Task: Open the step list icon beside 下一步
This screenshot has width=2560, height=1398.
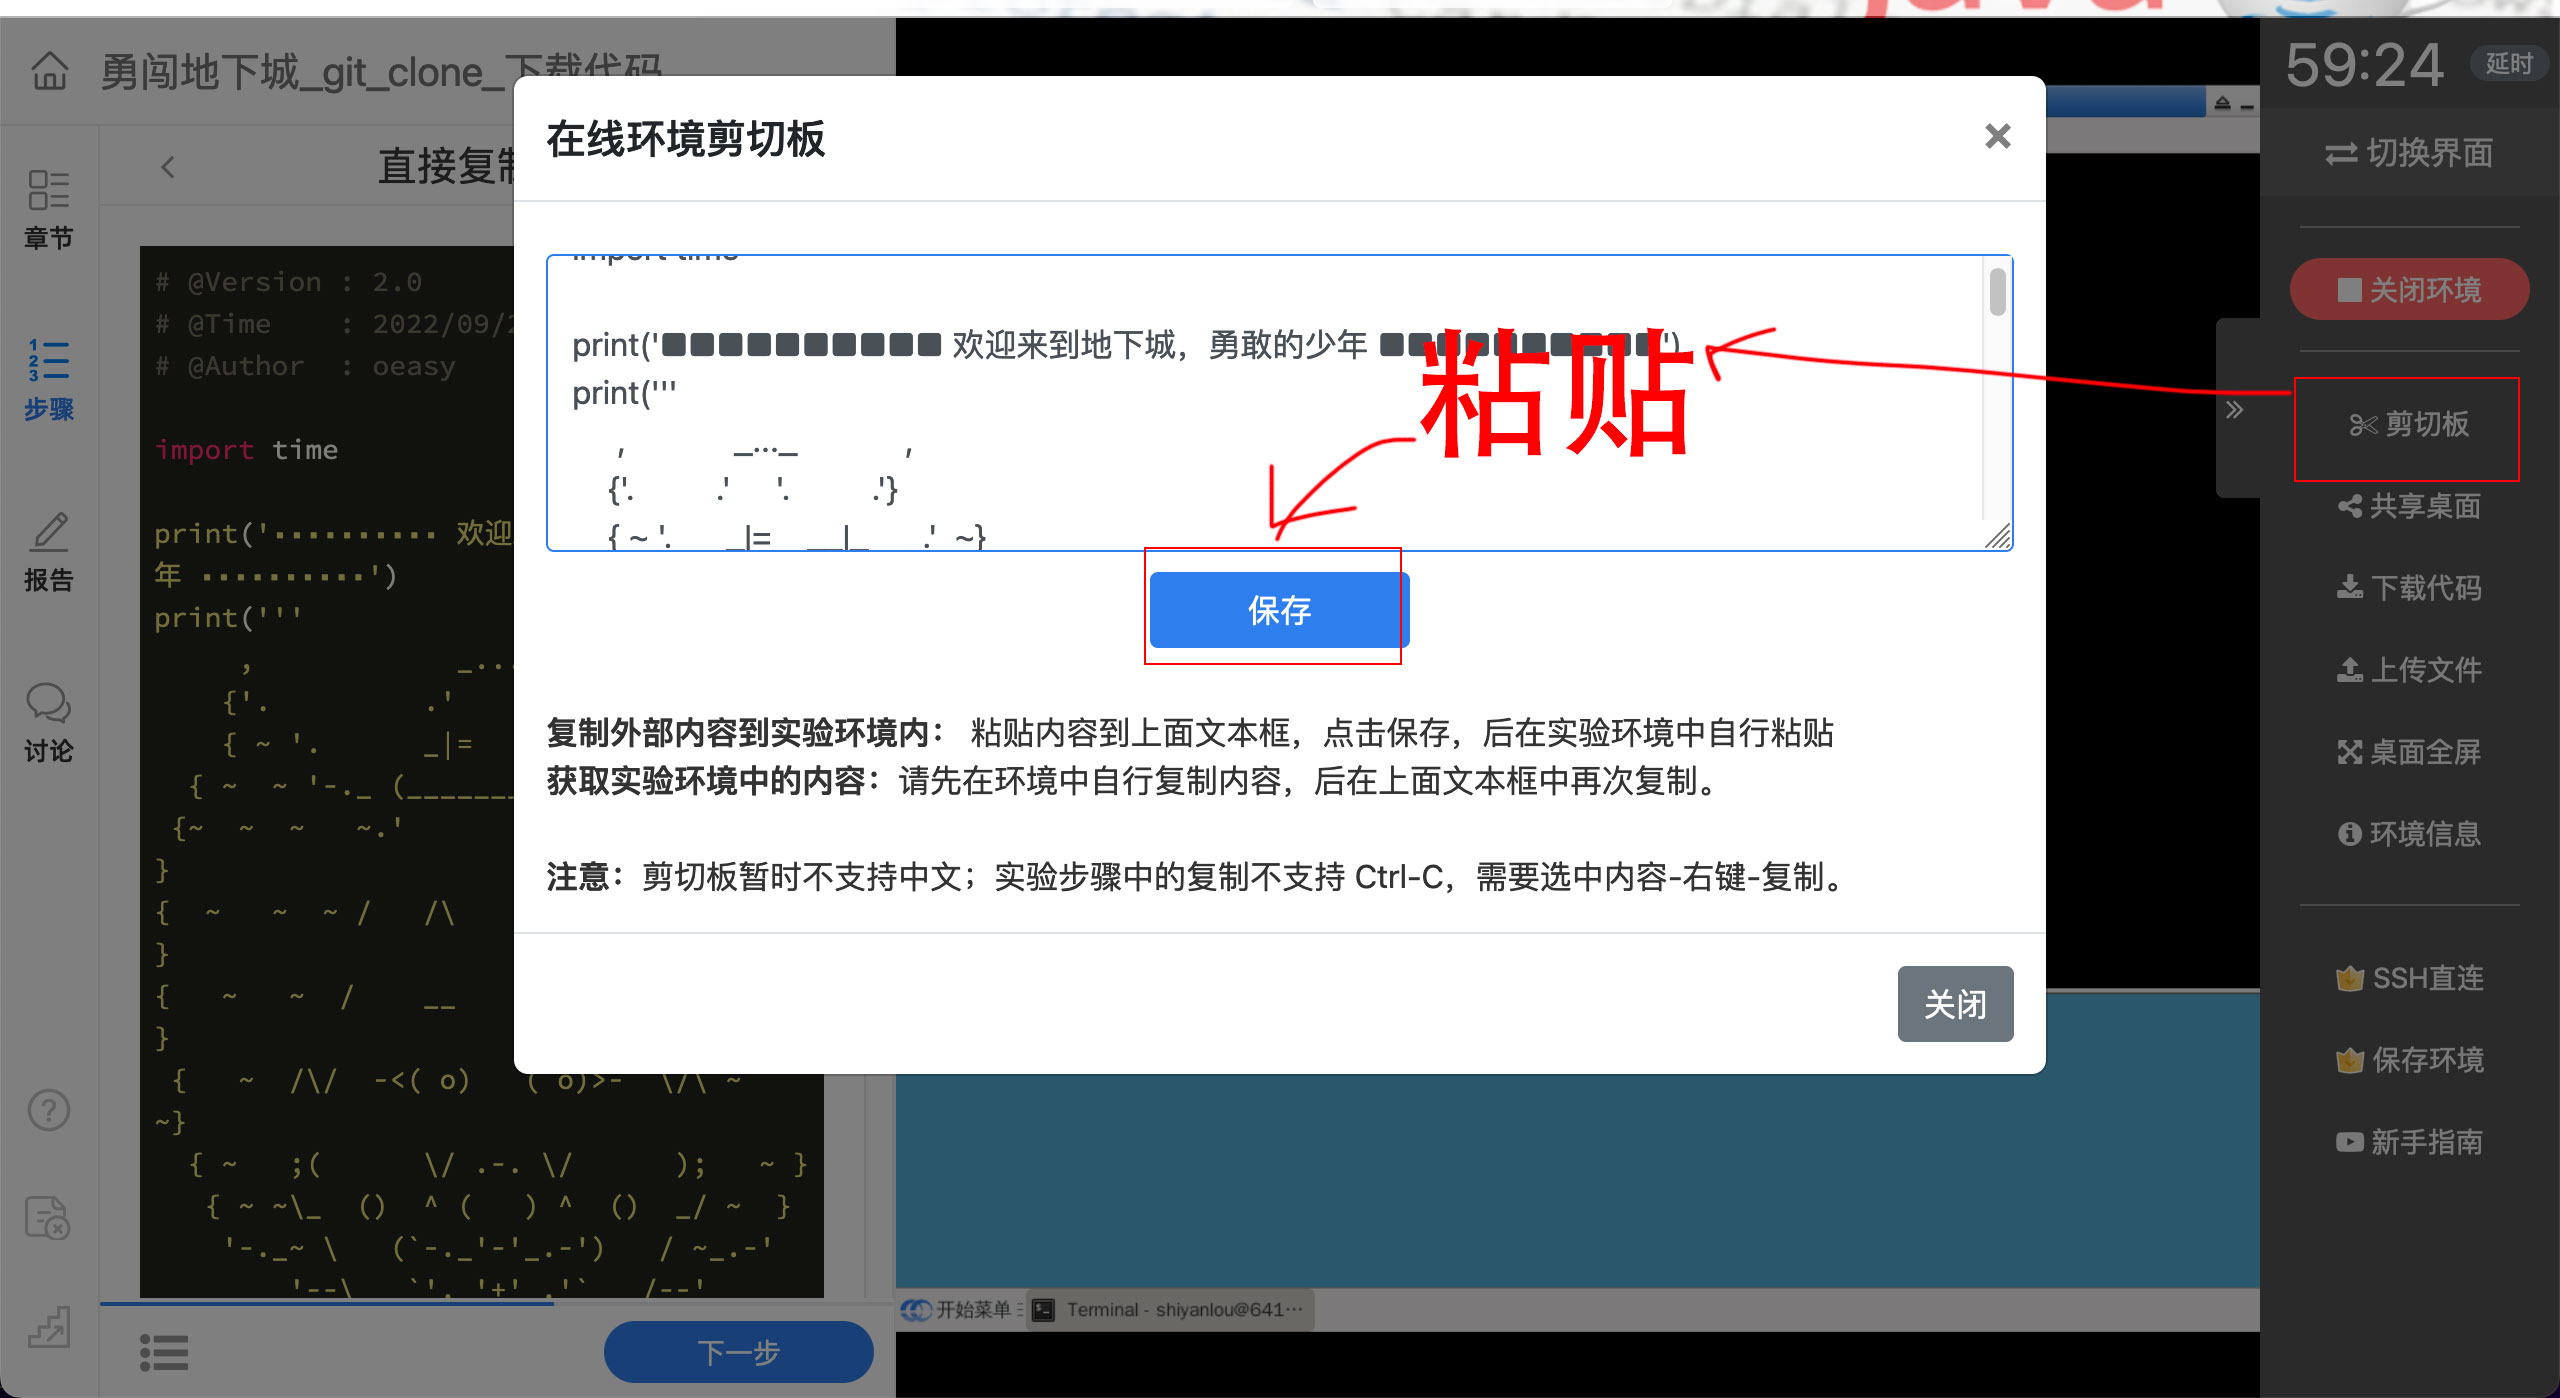Action: 164,1352
